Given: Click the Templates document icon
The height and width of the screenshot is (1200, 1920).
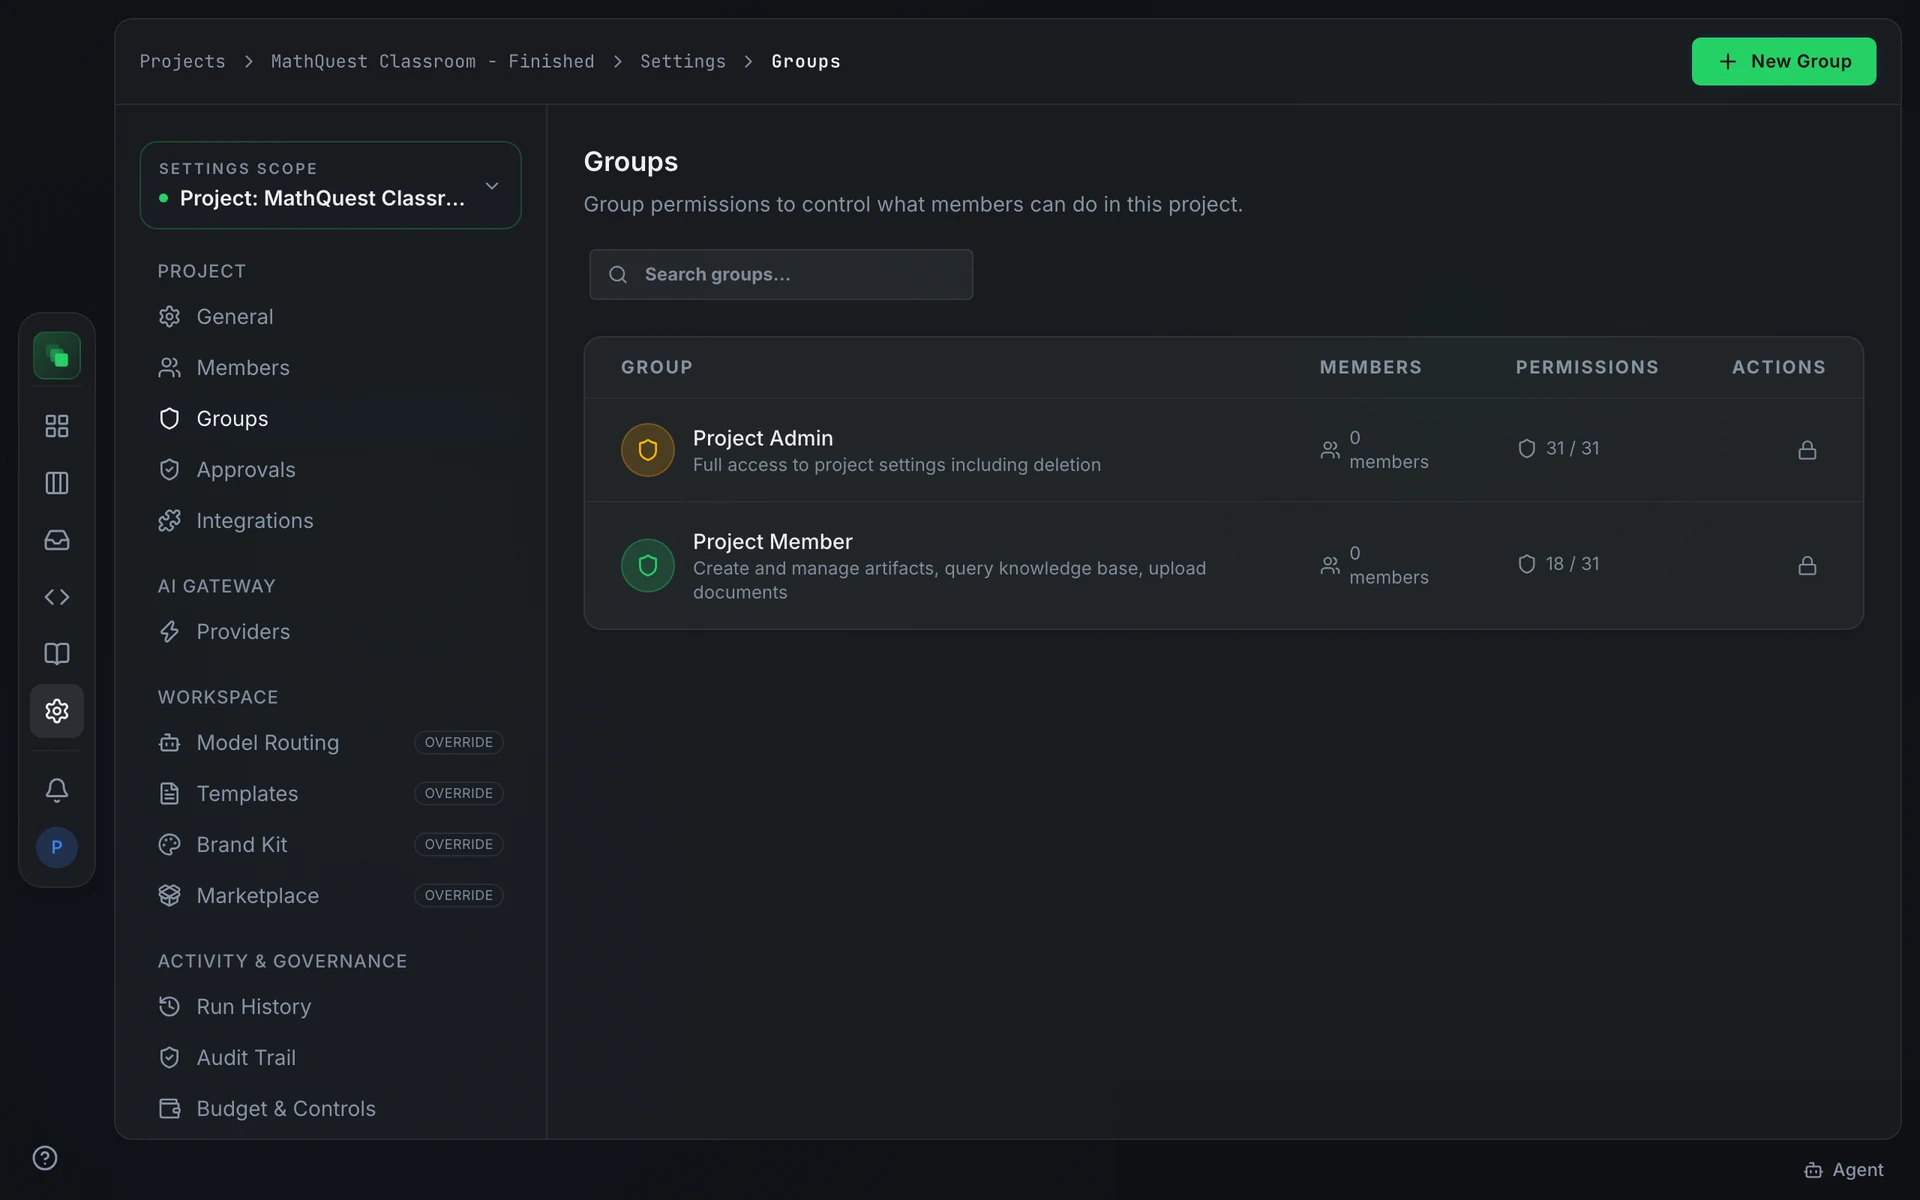Looking at the screenshot, I should (x=170, y=794).
